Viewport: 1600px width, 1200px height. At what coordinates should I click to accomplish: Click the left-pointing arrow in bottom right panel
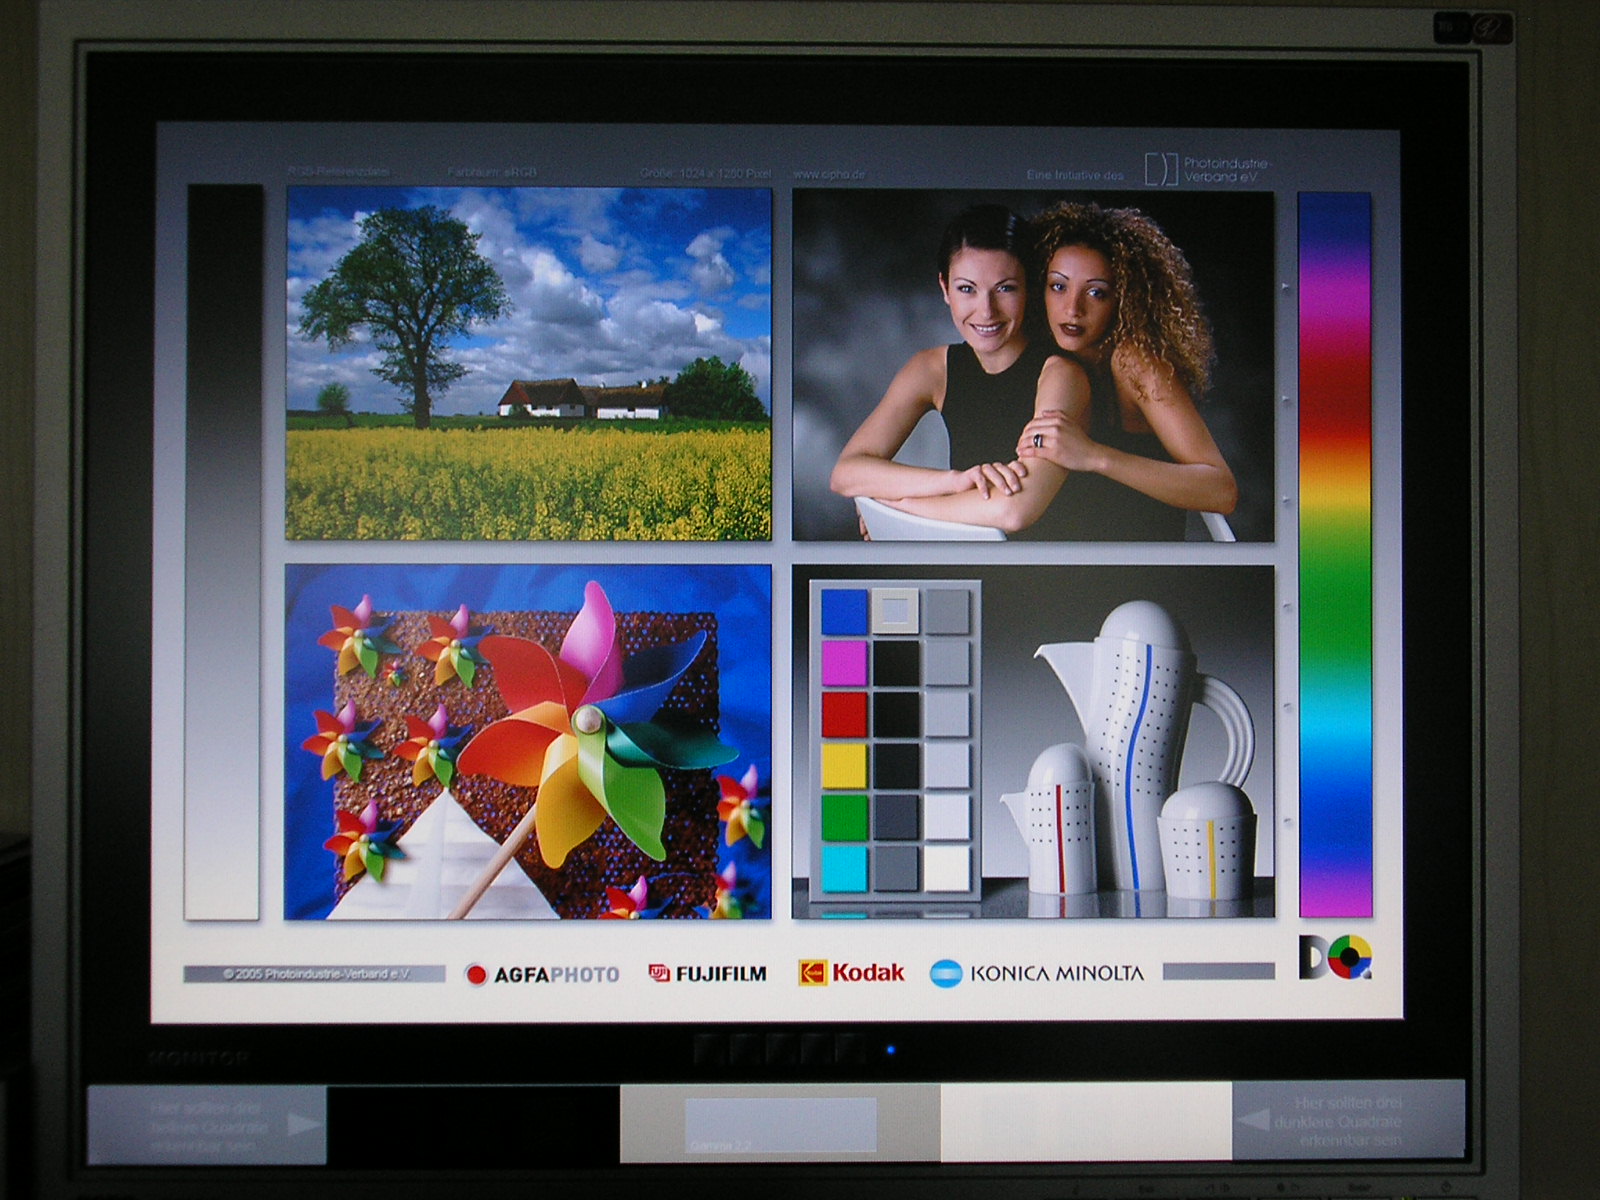[1253, 1119]
